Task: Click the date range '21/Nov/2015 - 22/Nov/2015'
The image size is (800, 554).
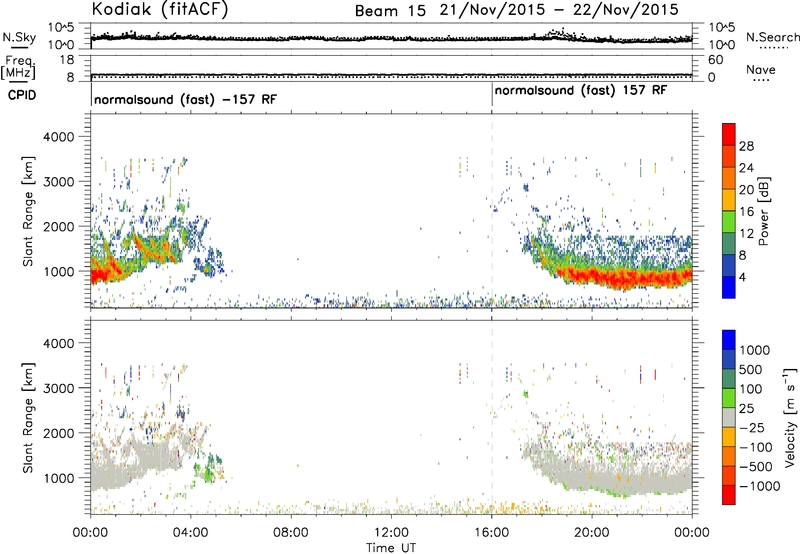Action: click(x=559, y=10)
